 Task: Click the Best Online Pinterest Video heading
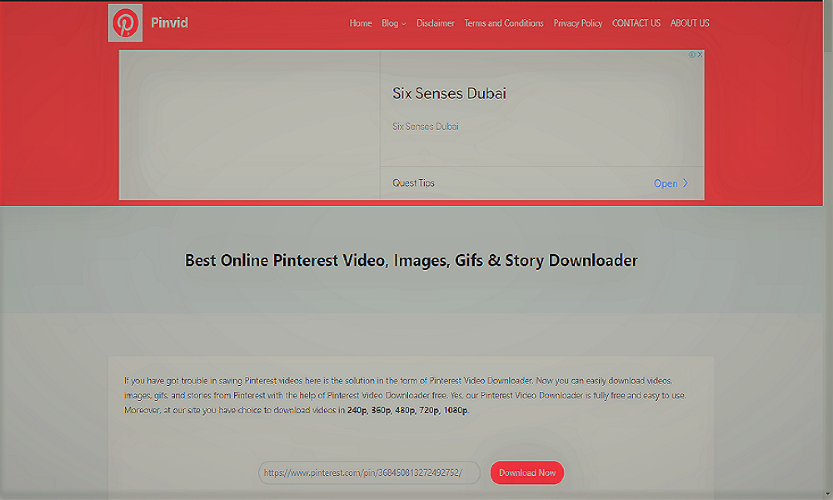click(411, 260)
